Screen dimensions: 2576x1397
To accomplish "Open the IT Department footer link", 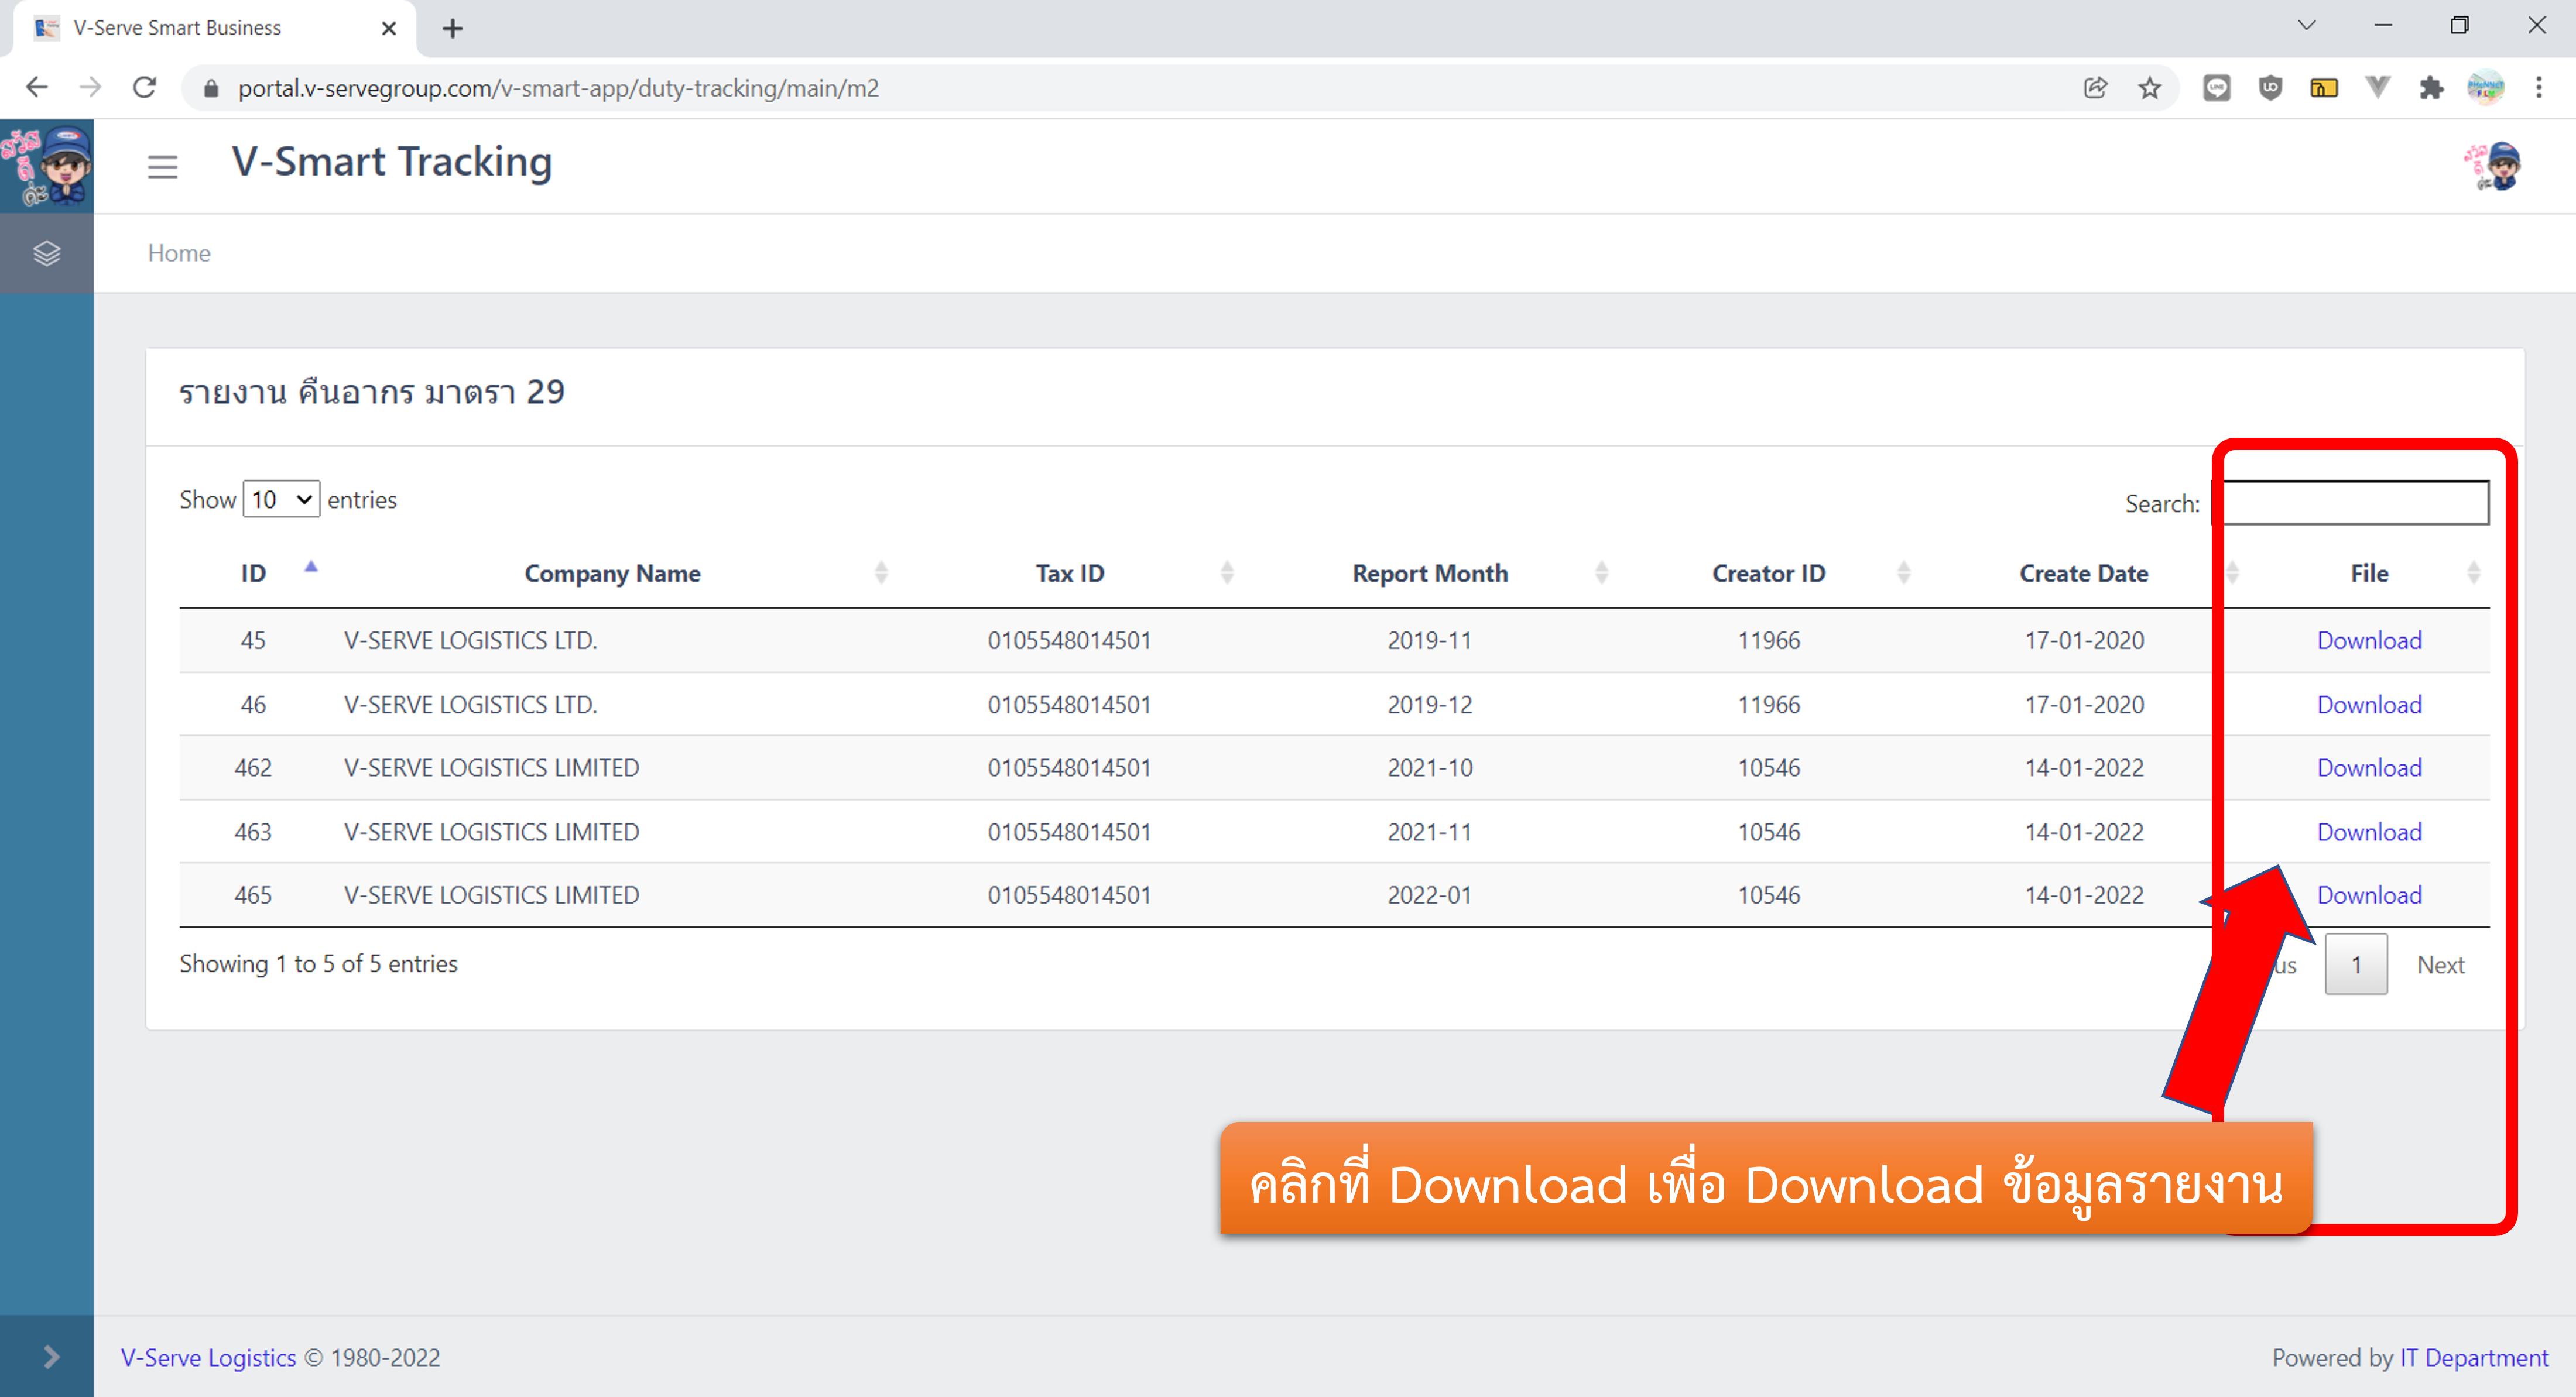I will coord(2474,1357).
